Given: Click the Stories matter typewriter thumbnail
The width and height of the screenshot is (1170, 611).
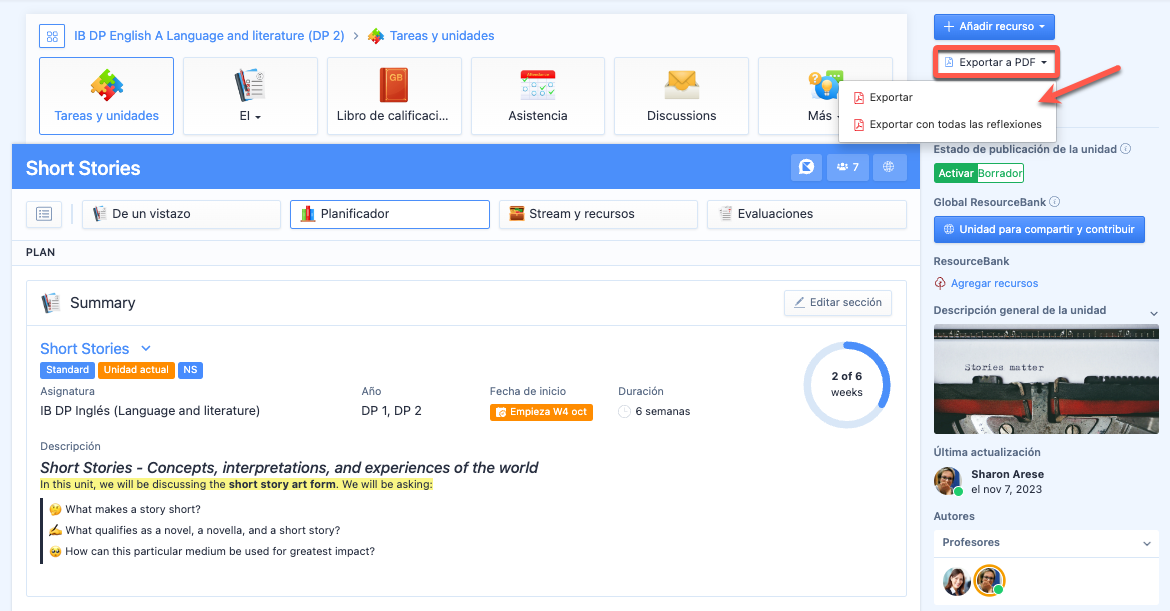Looking at the screenshot, I should coord(1045,379).
